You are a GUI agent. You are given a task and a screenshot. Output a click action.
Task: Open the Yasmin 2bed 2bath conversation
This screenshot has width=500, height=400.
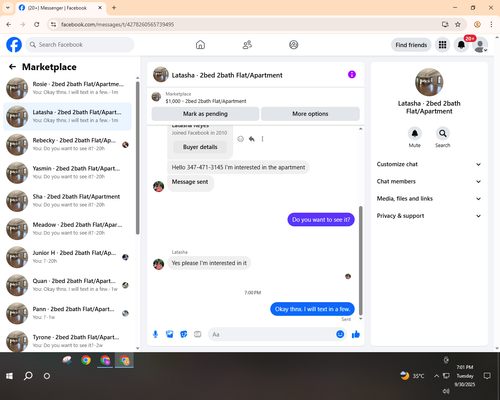pyautogui.click(x=67, y=172)
